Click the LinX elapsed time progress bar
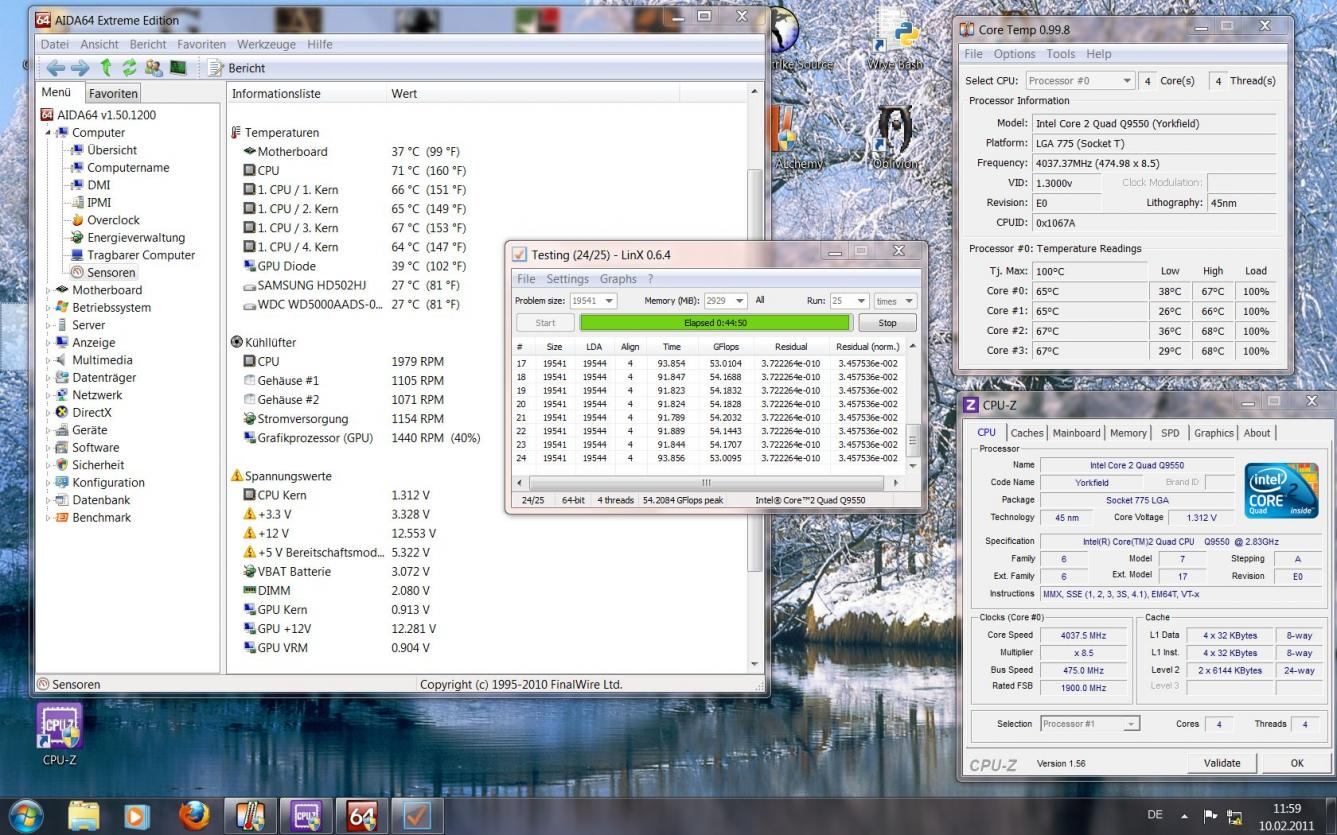Viewport: 1337px width, 835px height. point(716,323)
